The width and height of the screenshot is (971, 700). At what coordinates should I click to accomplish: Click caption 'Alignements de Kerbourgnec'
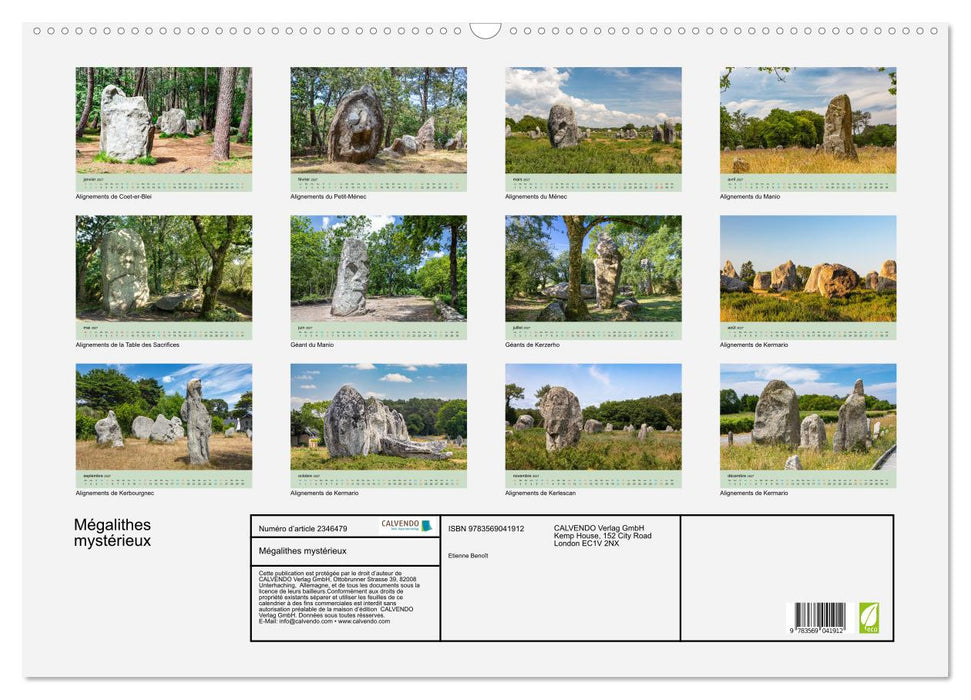[x=115, y=493]
